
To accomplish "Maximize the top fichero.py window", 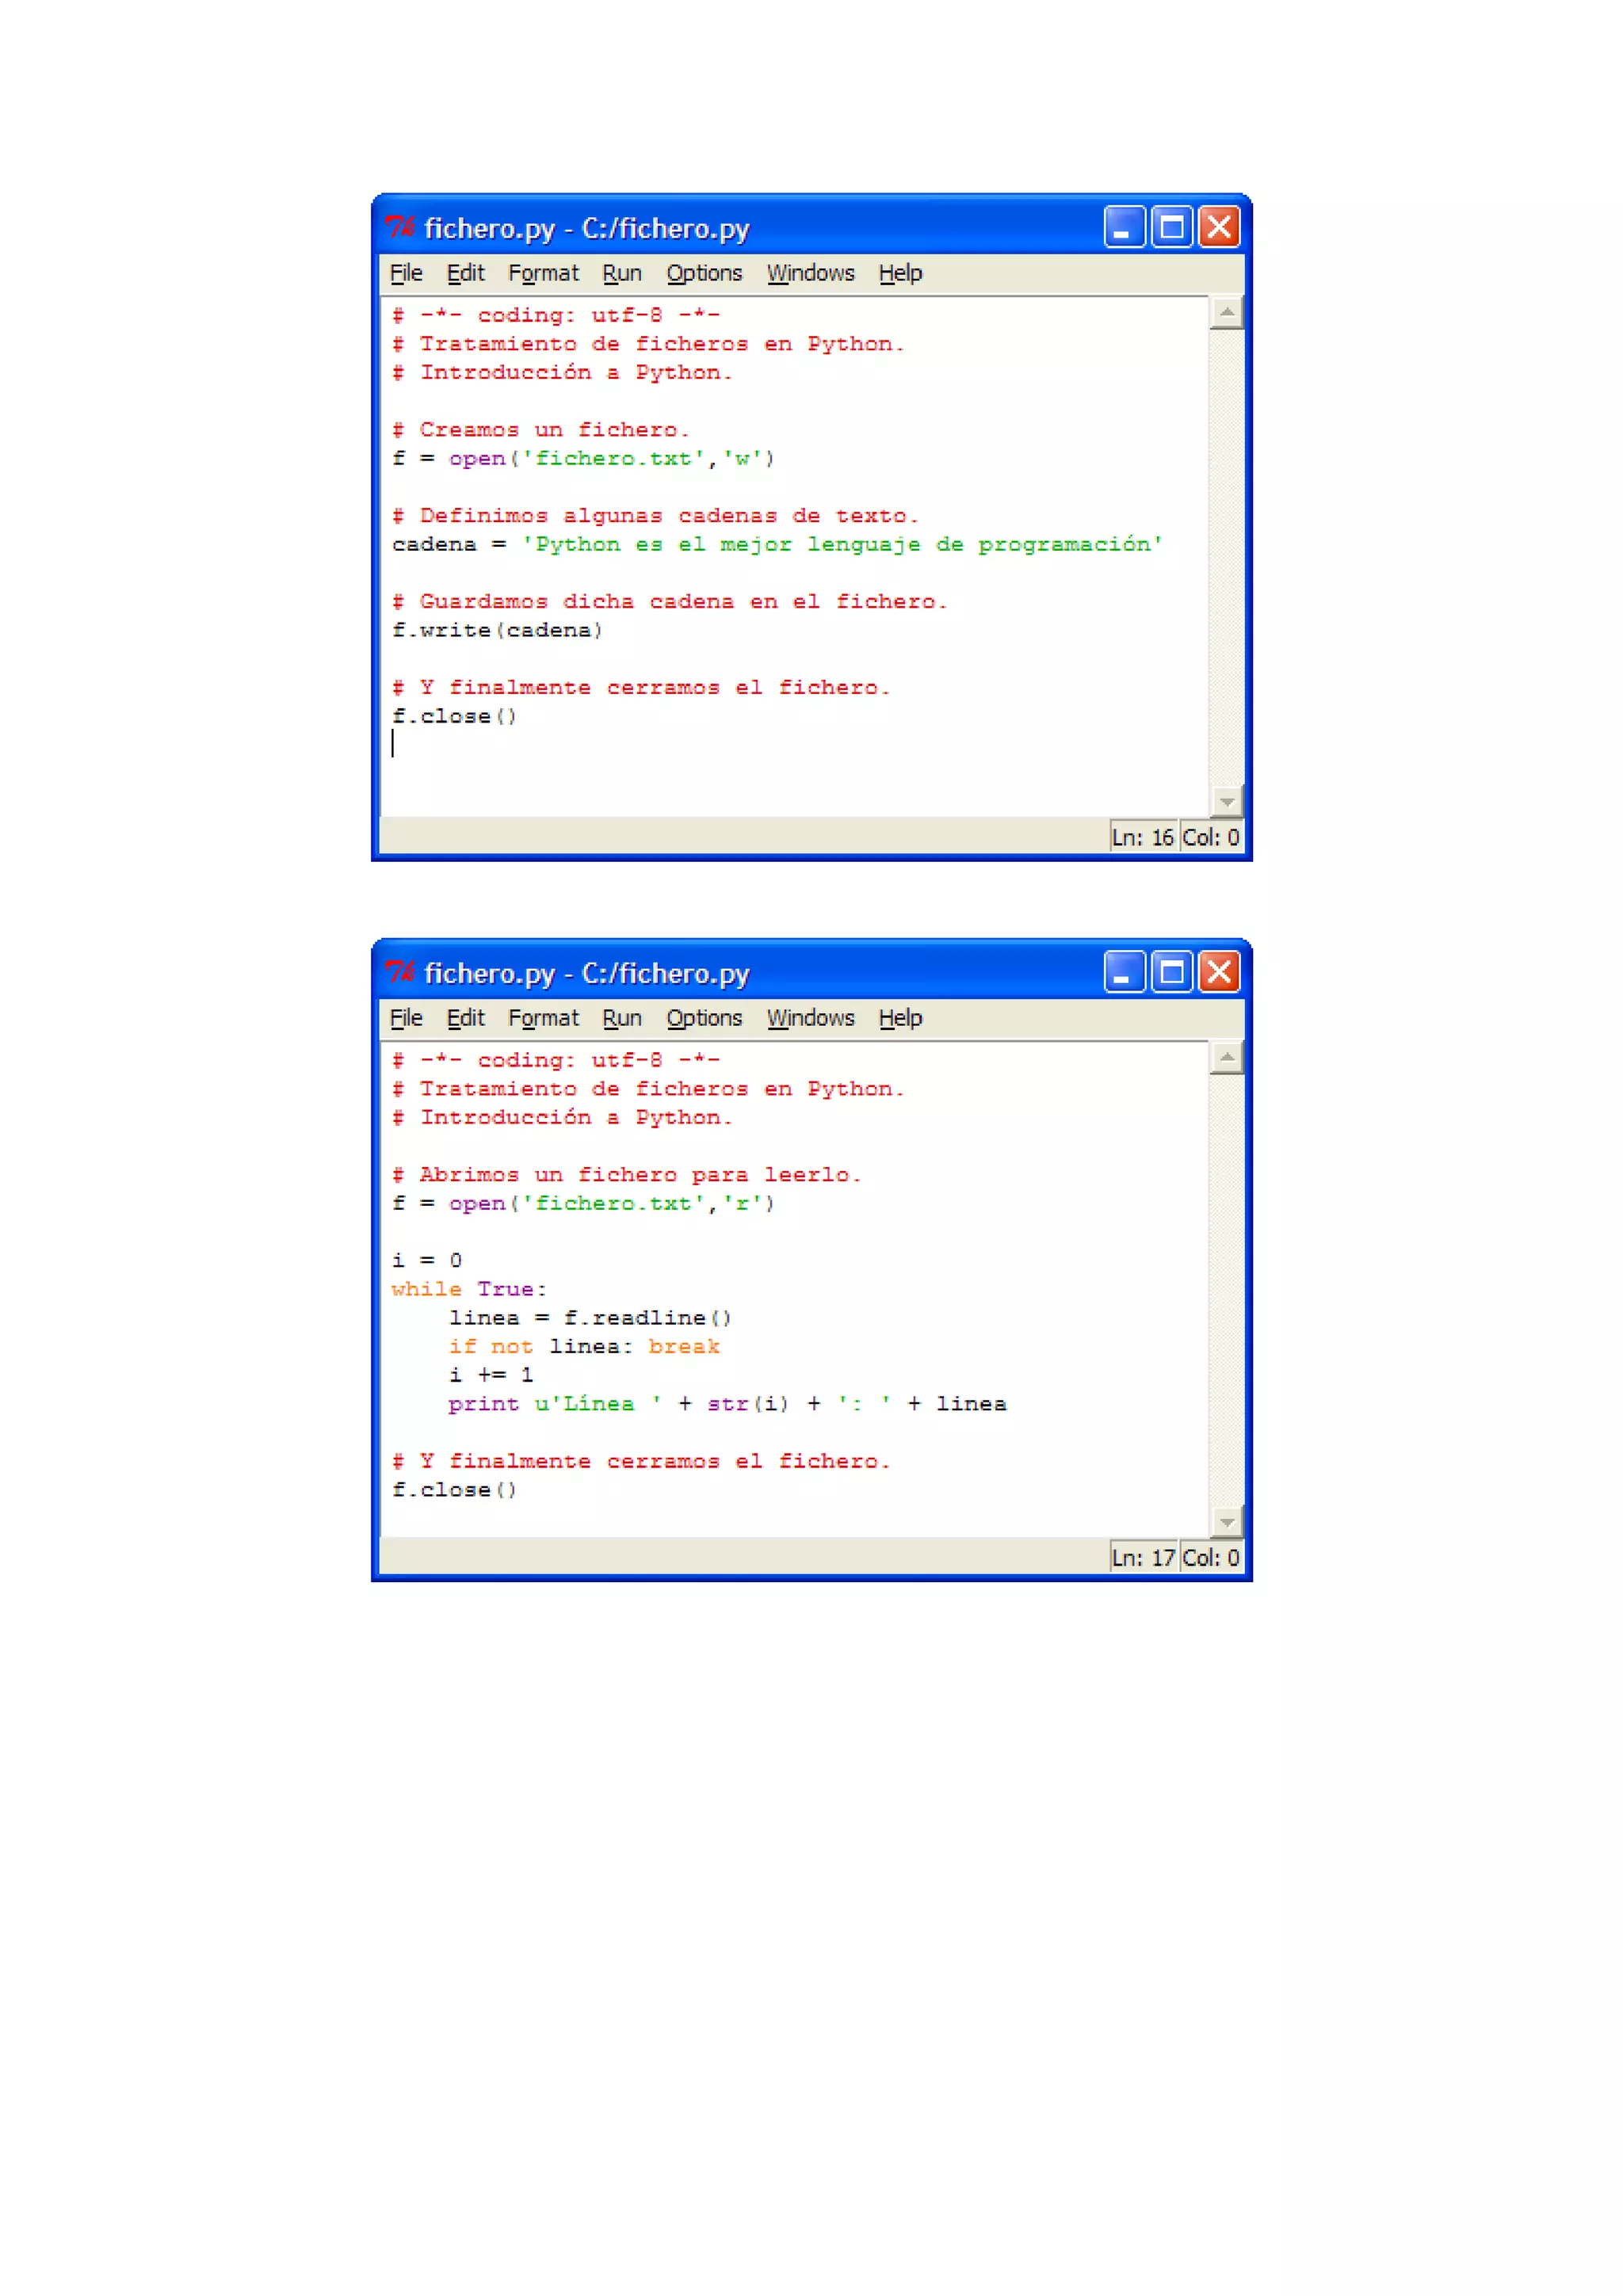I will click(1171, 227).
